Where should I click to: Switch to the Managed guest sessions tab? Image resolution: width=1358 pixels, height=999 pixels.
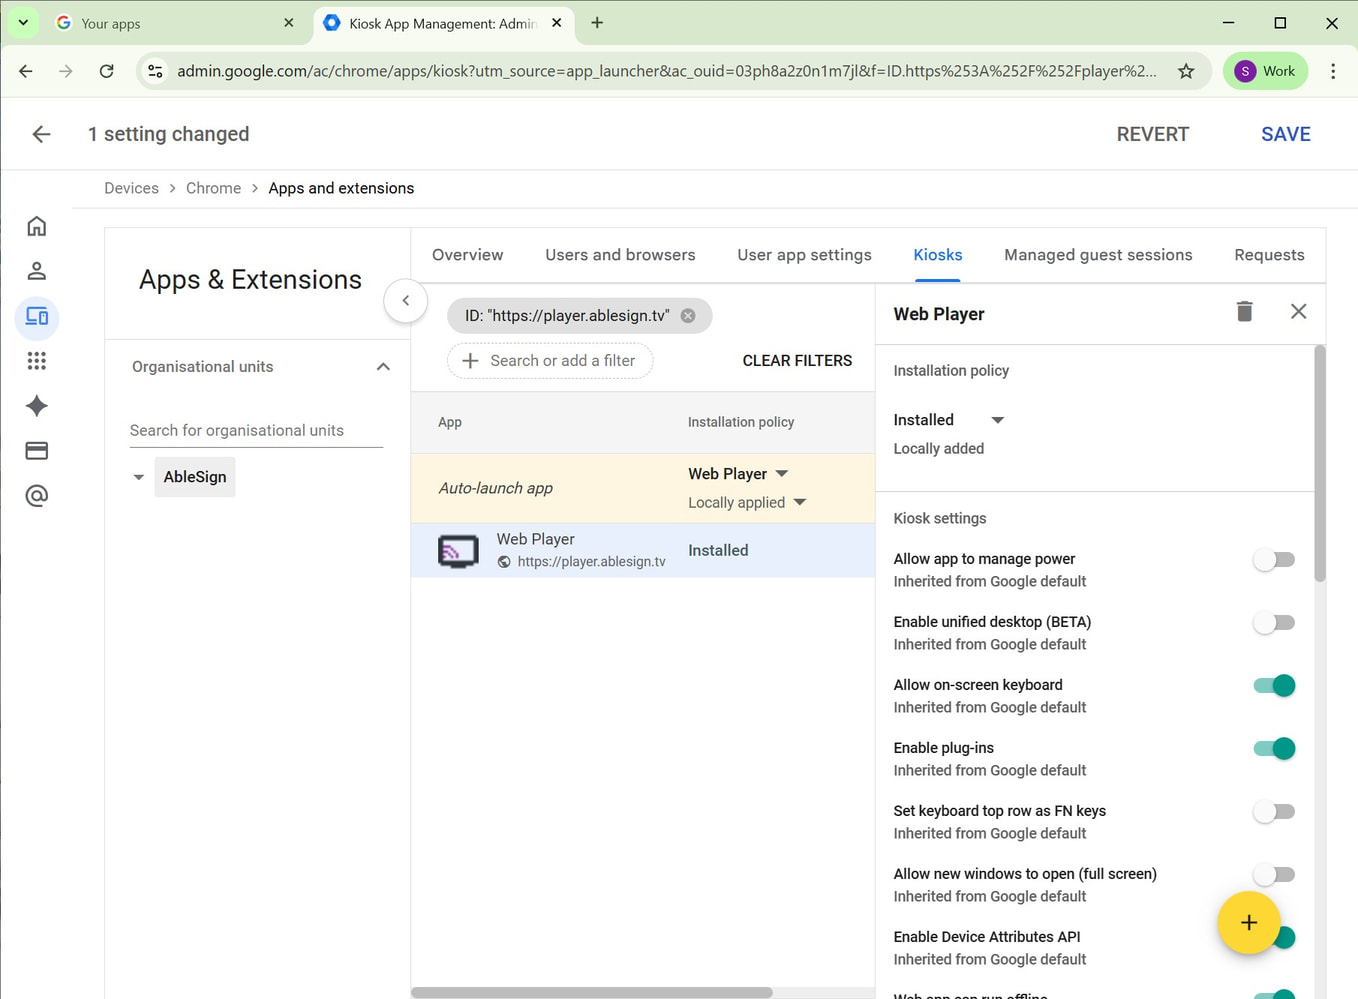1098,255
